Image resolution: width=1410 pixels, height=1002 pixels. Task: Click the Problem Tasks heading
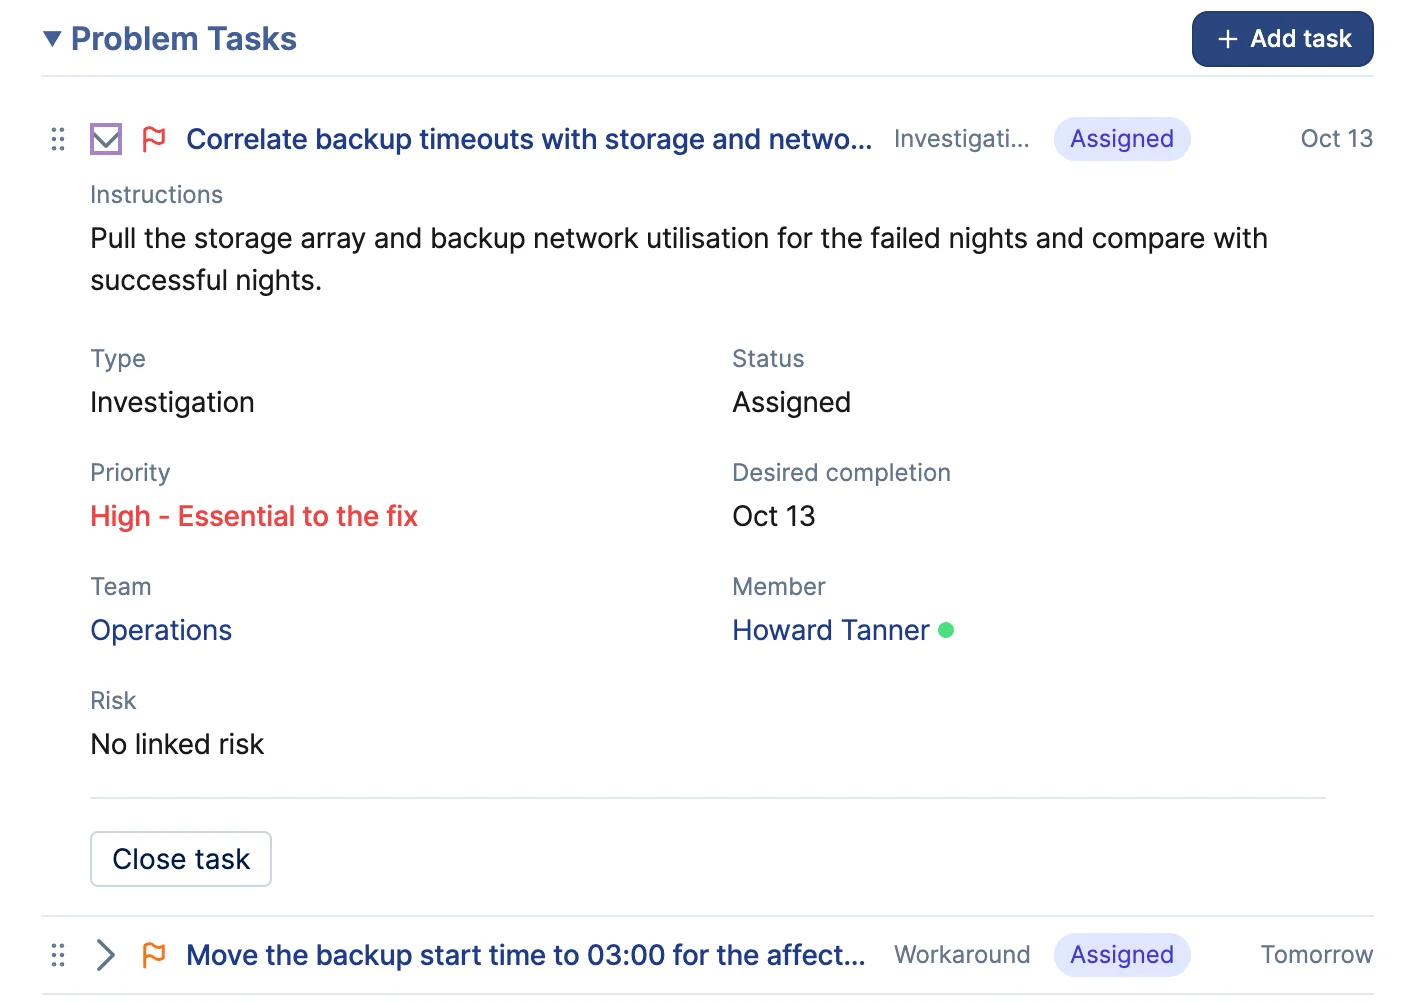pyautogui.click(x=184, y=39)
